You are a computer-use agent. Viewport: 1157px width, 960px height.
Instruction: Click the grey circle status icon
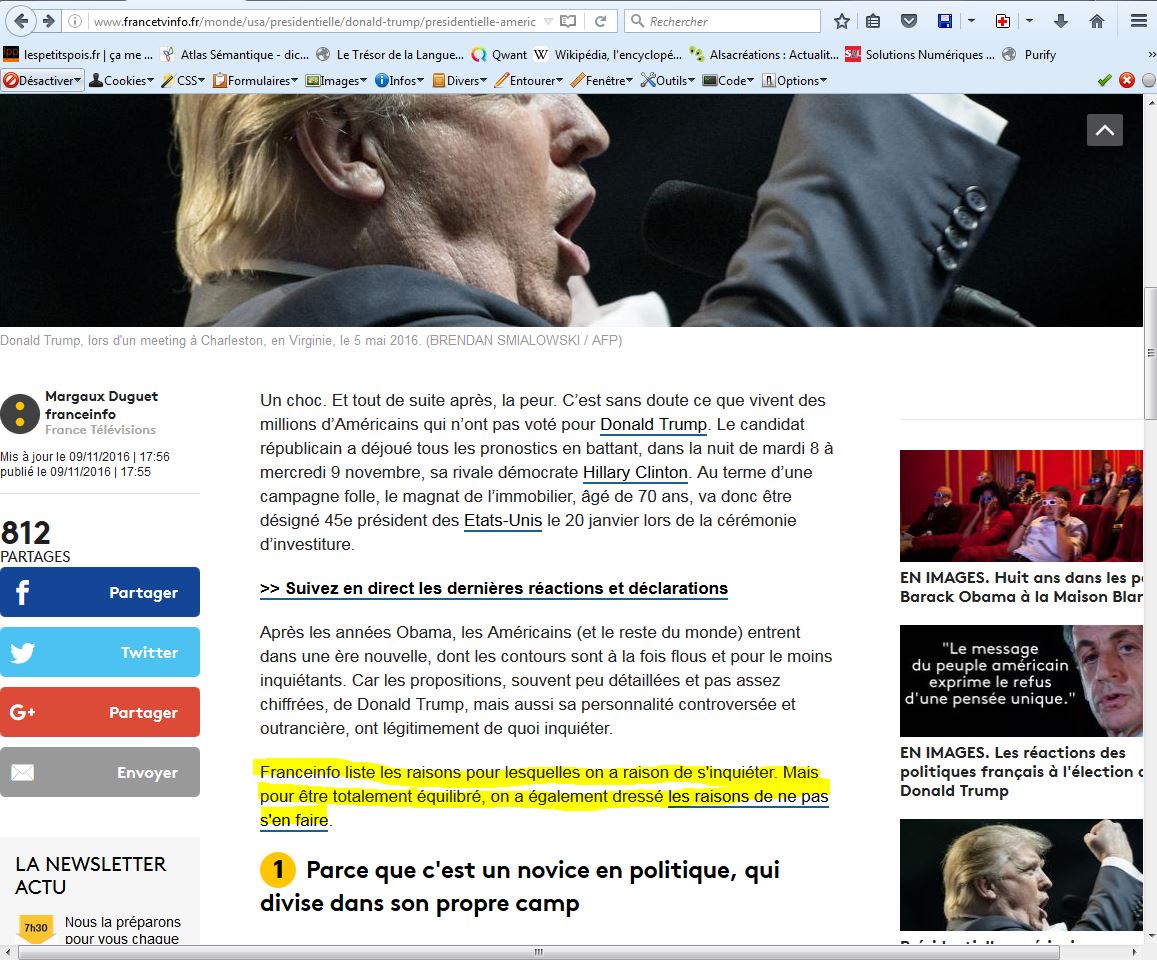1149,80
